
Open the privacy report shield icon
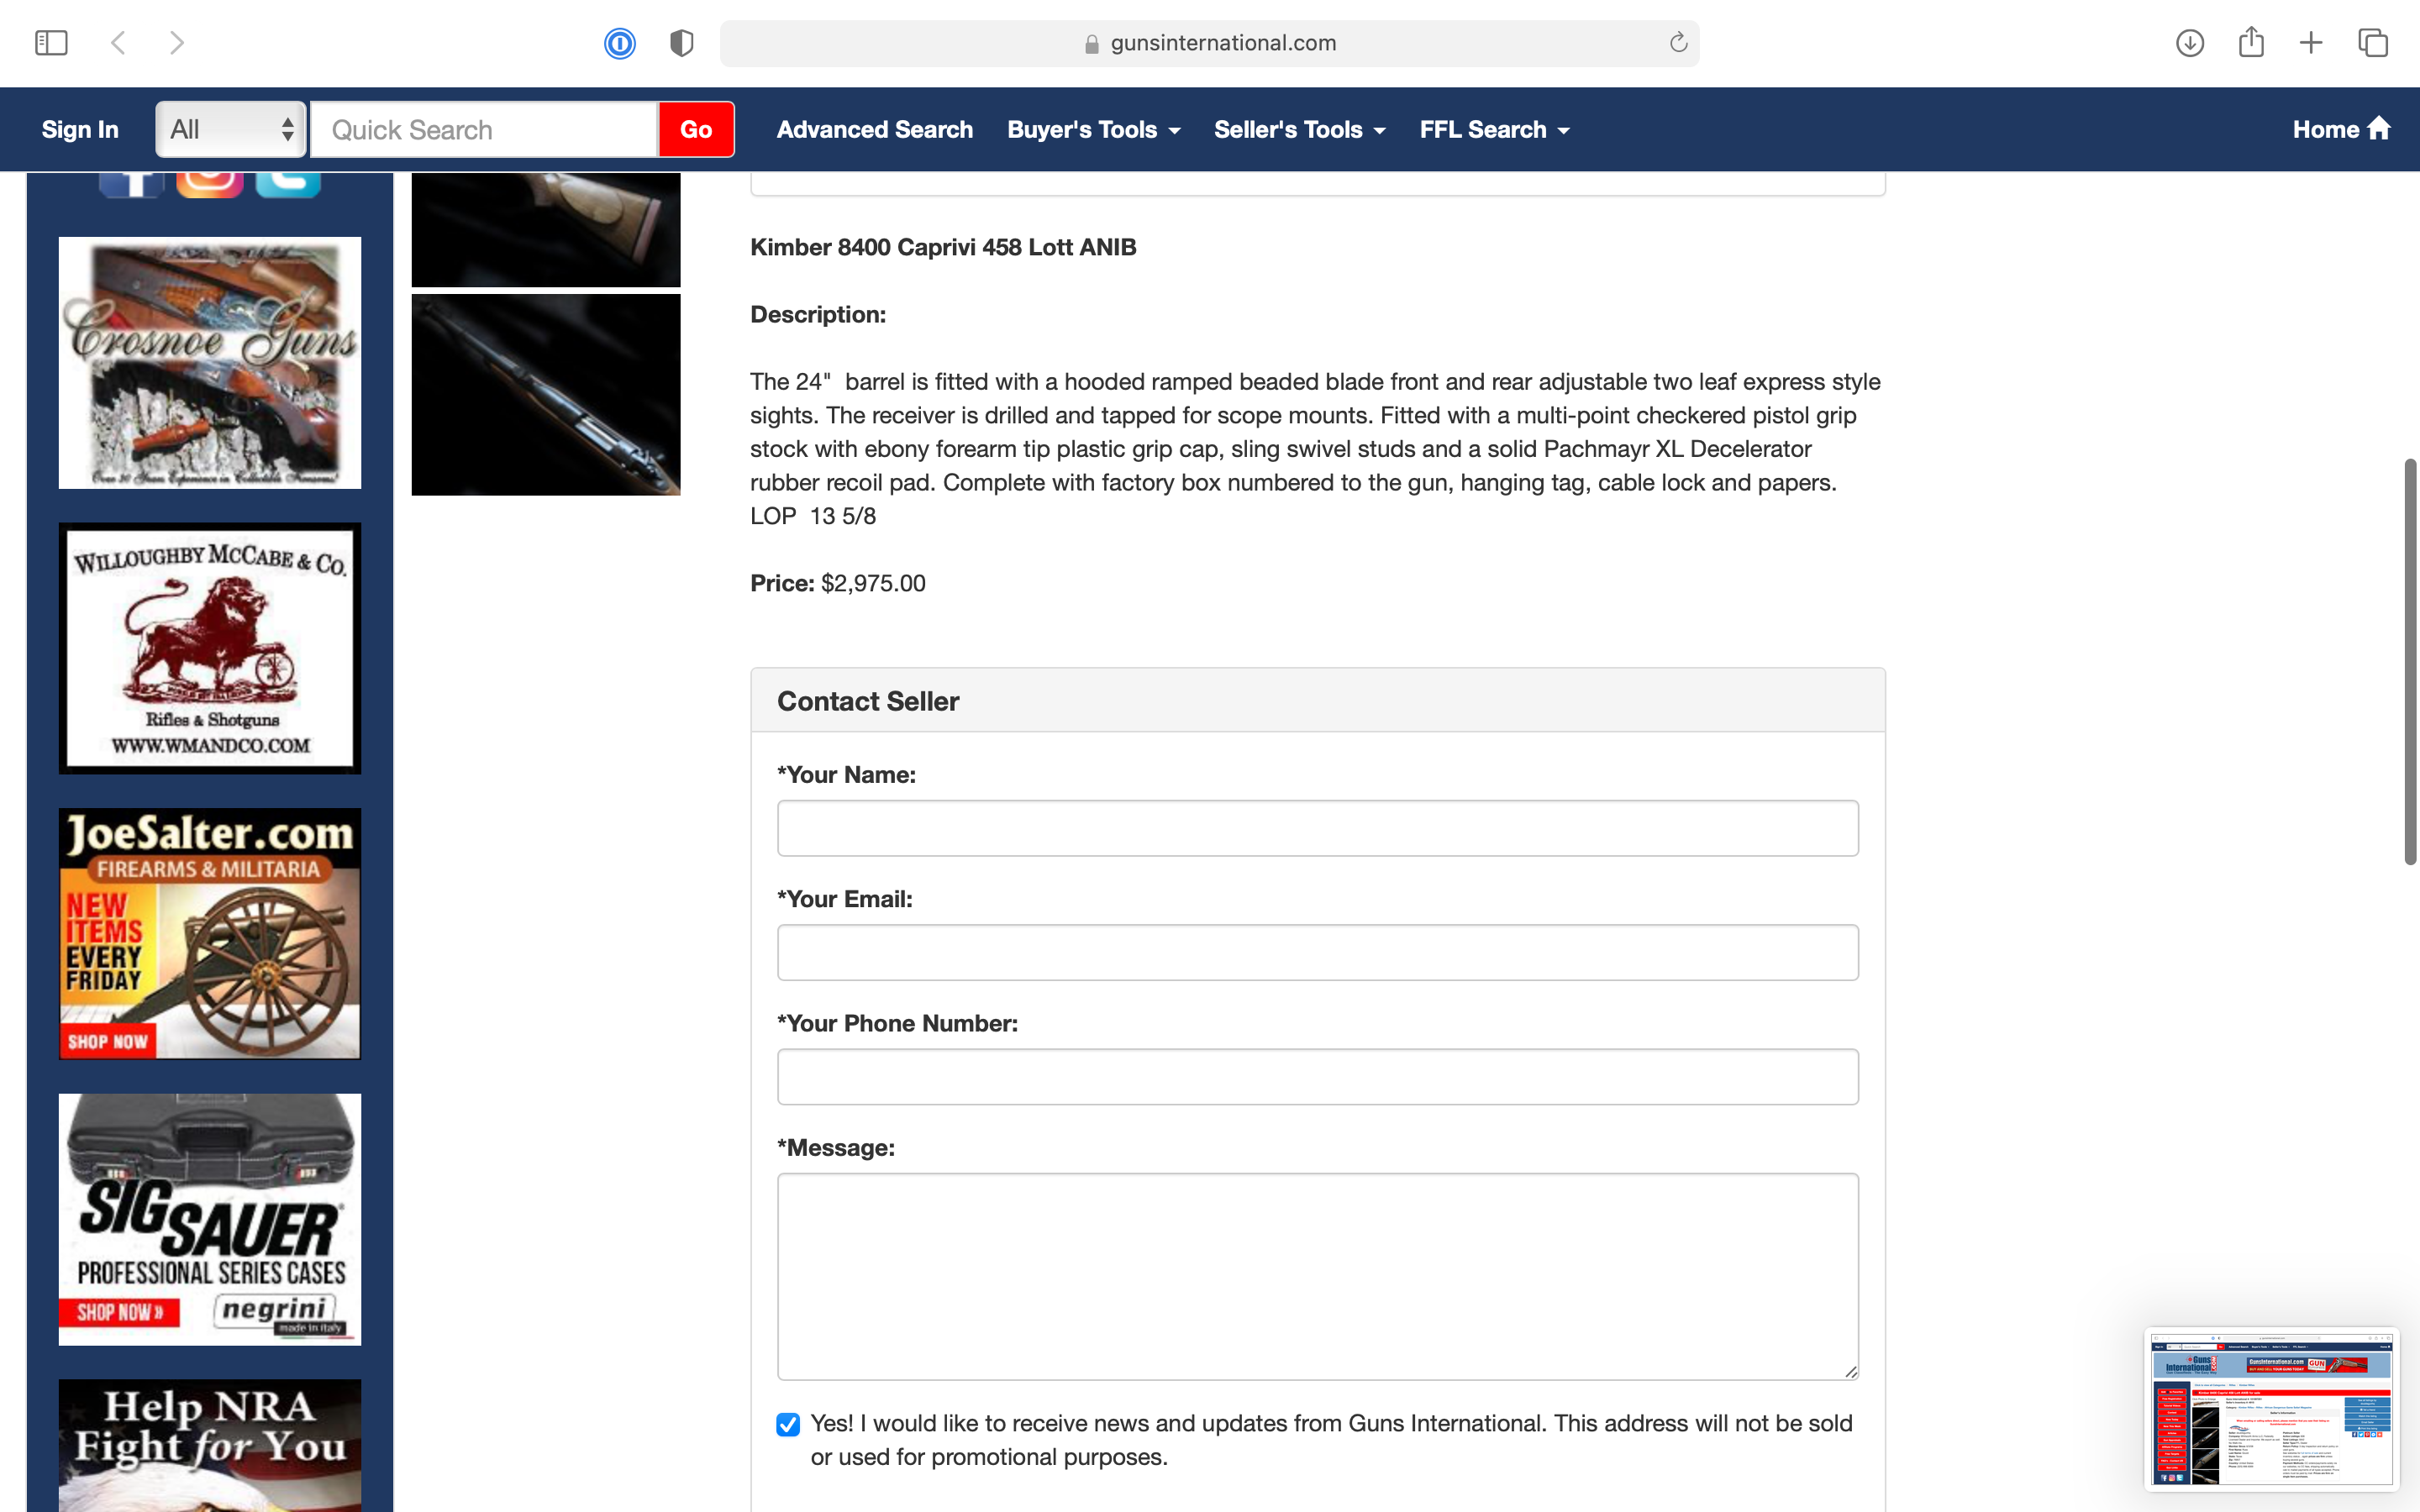click(682, 43)
